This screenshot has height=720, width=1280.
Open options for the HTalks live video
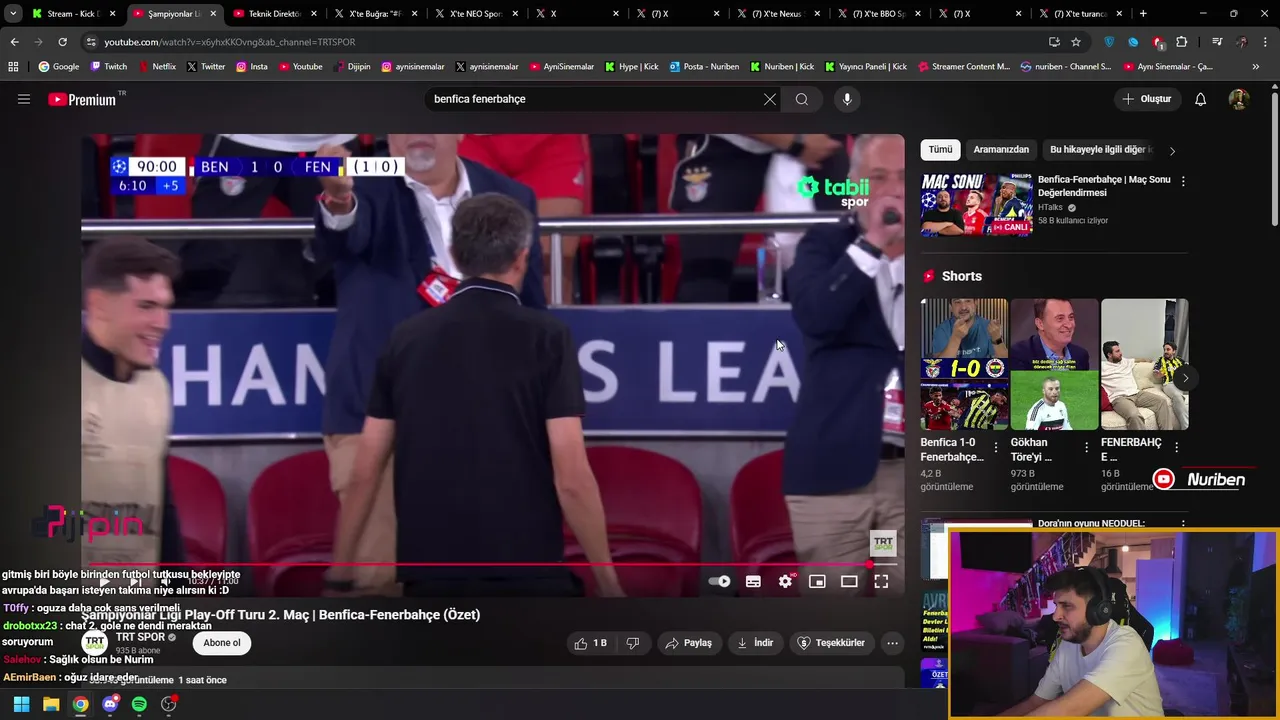click(x=1183, y=181)
